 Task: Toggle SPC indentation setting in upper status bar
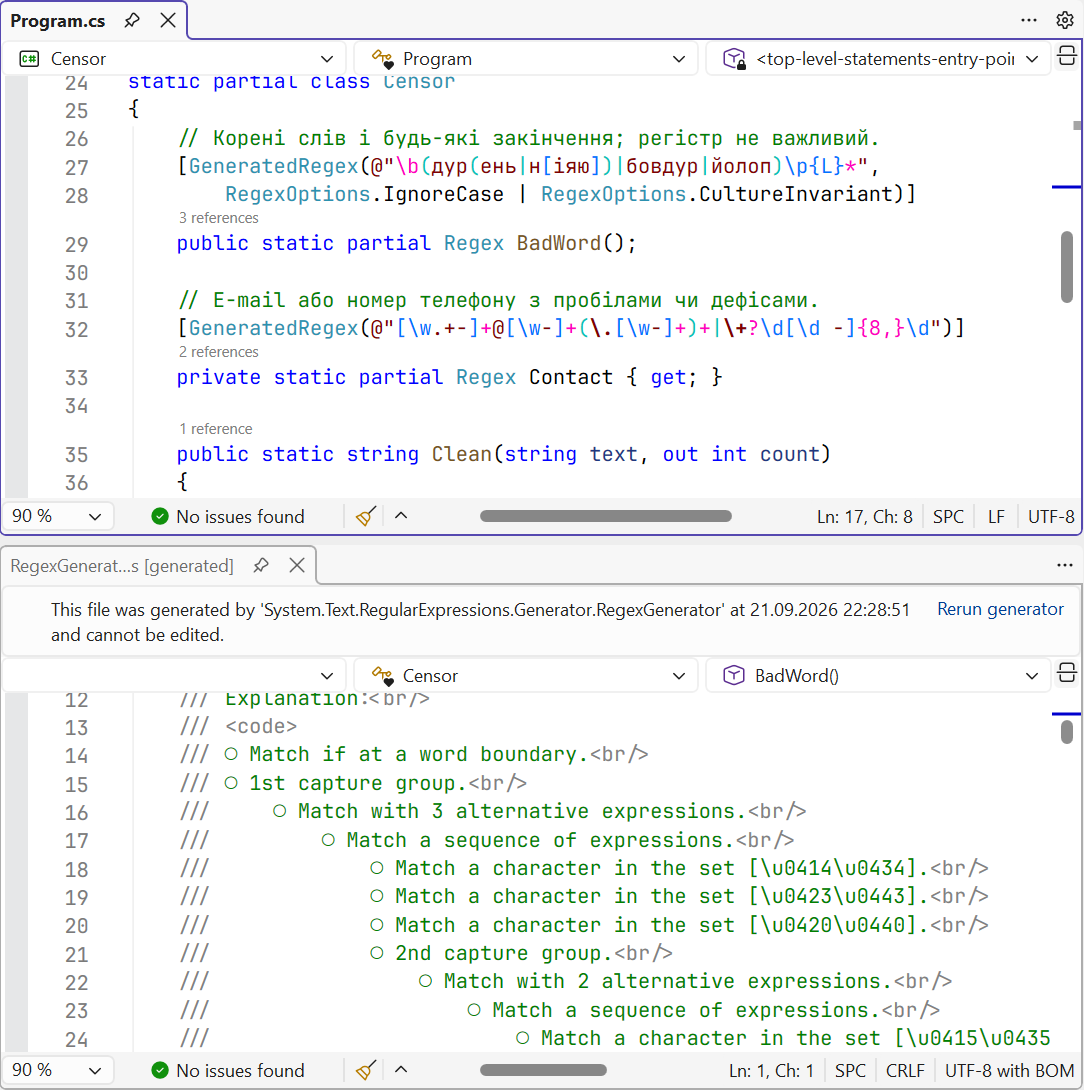pyautogui.click(x=948, y=516)
